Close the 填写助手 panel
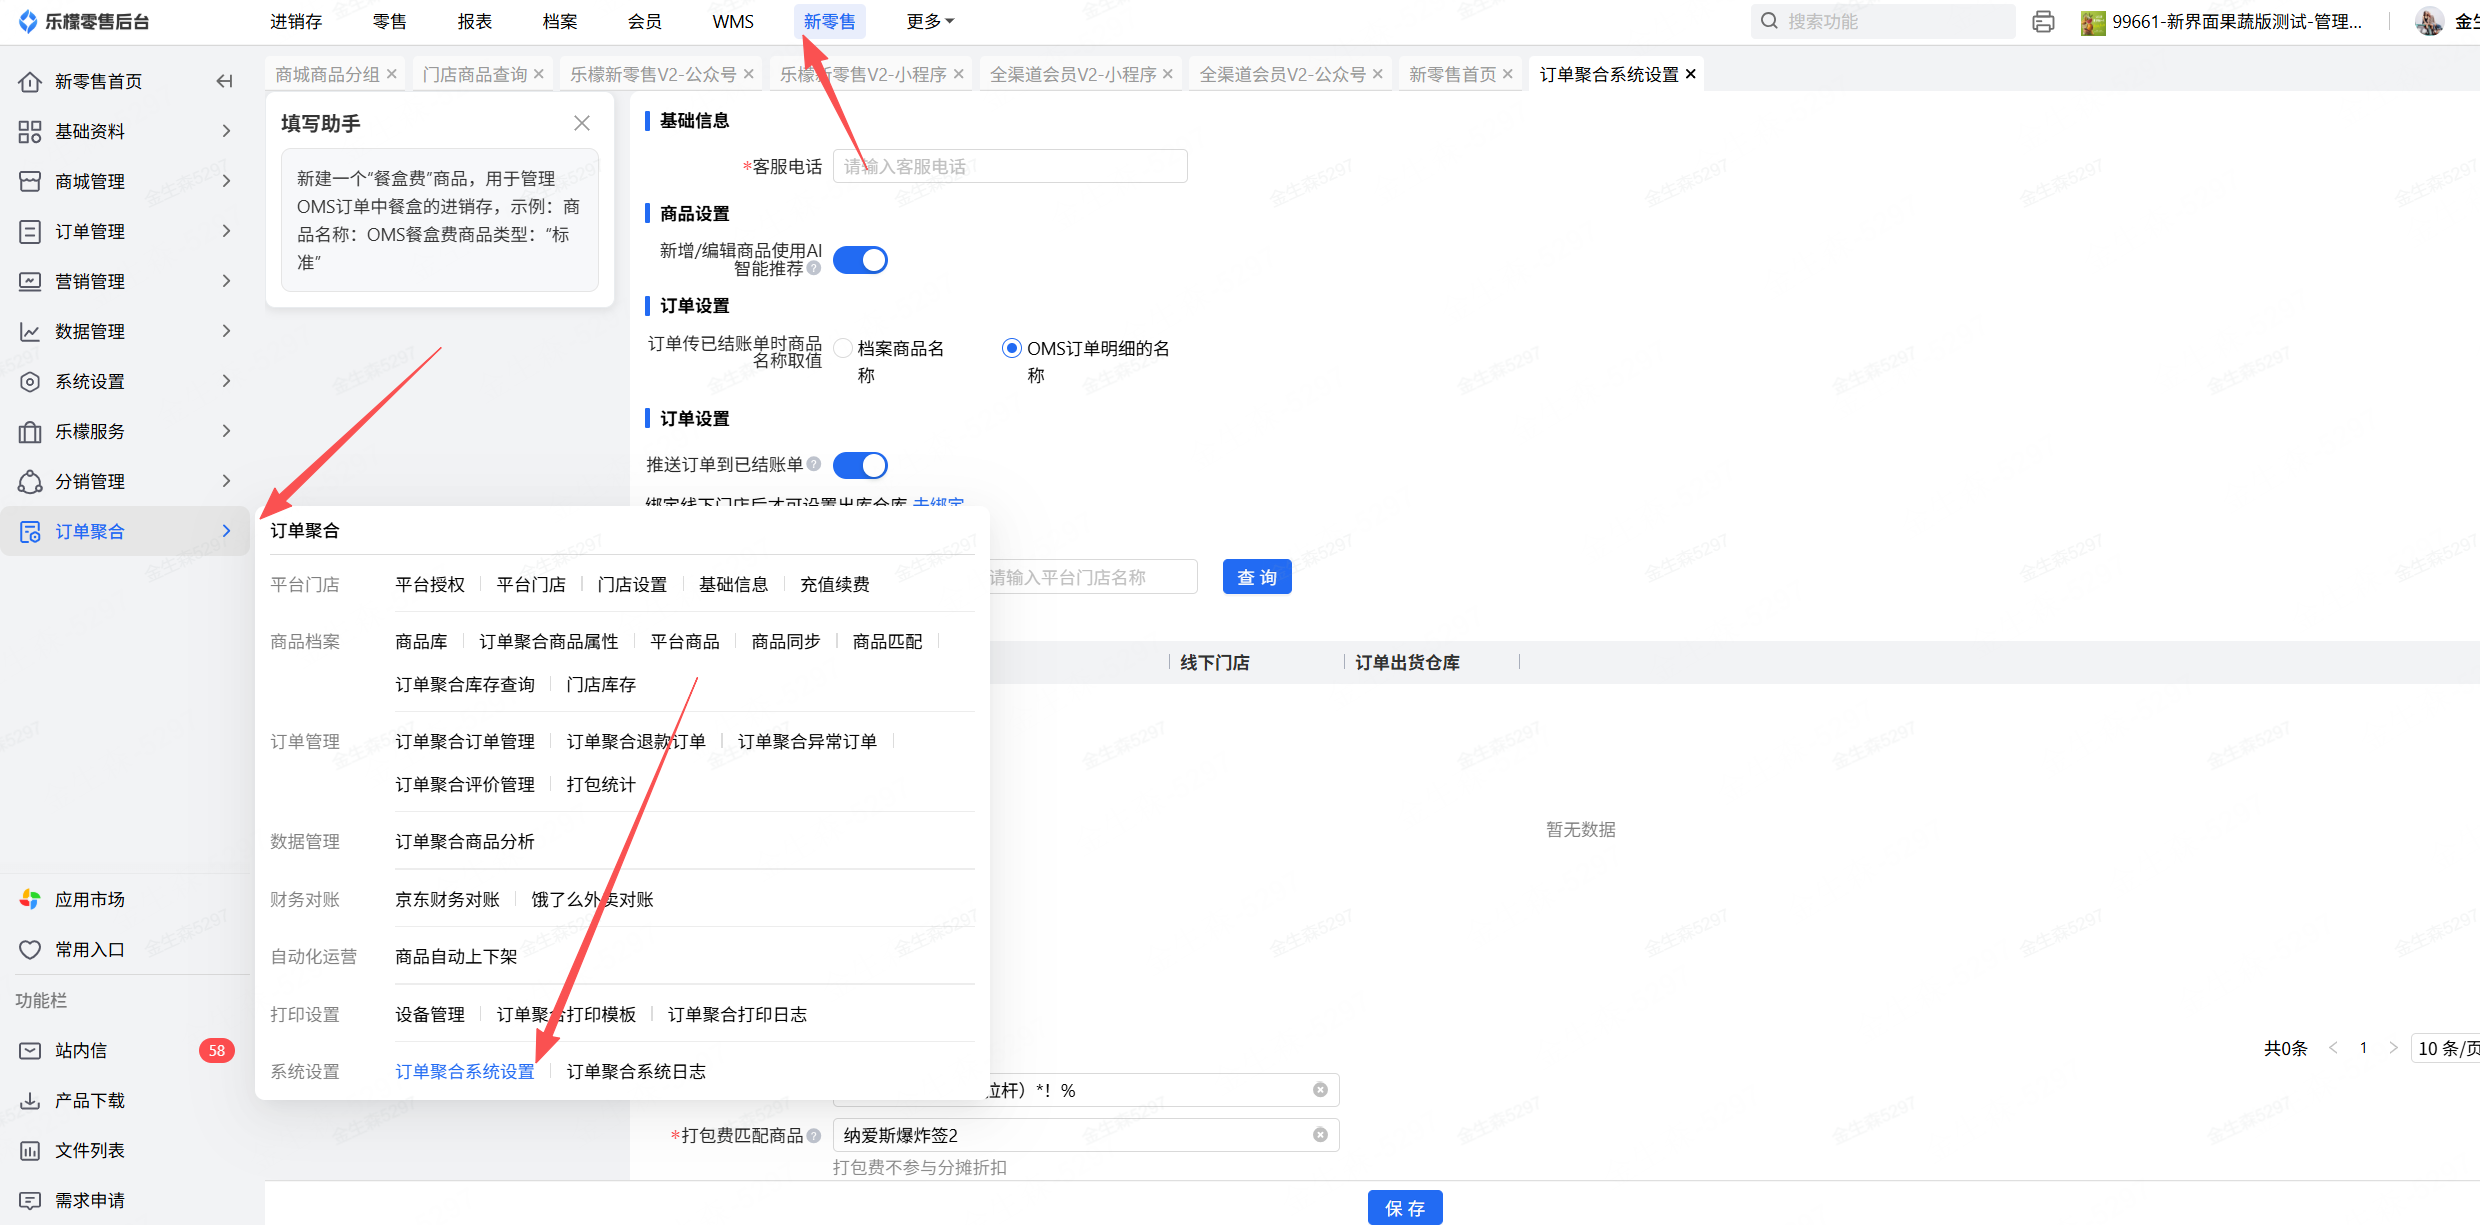 [582, 123]
